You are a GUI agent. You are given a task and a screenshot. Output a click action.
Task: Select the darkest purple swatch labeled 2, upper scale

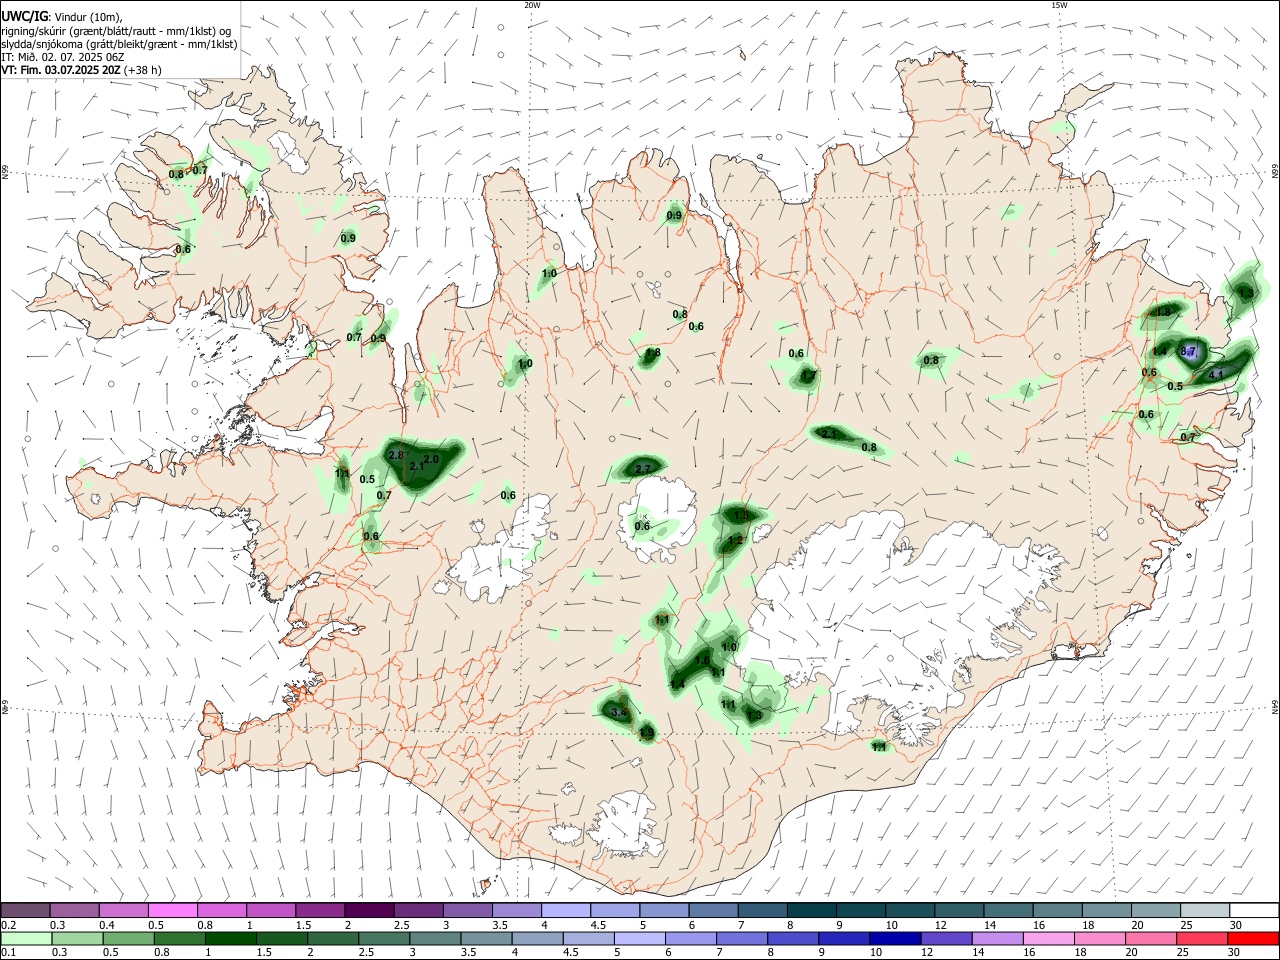[x=369, y=910]
